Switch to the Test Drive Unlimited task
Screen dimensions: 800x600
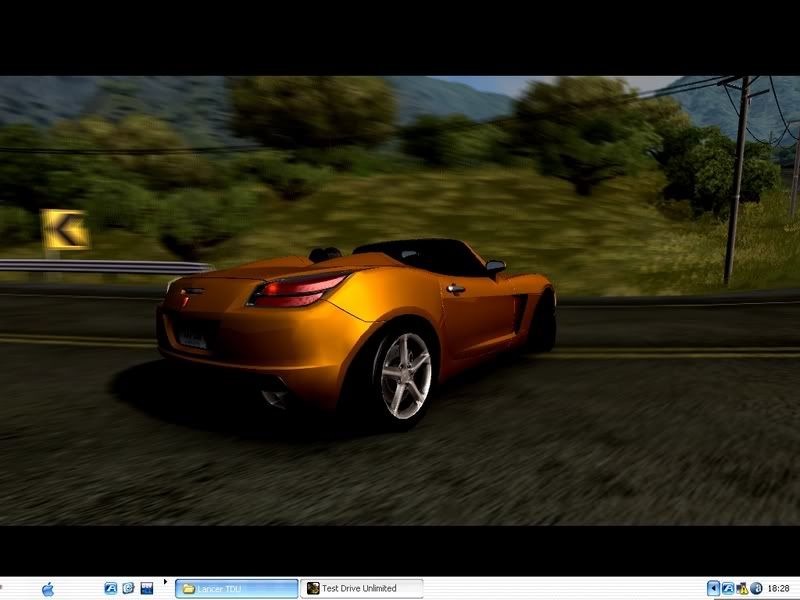(362, 589)
